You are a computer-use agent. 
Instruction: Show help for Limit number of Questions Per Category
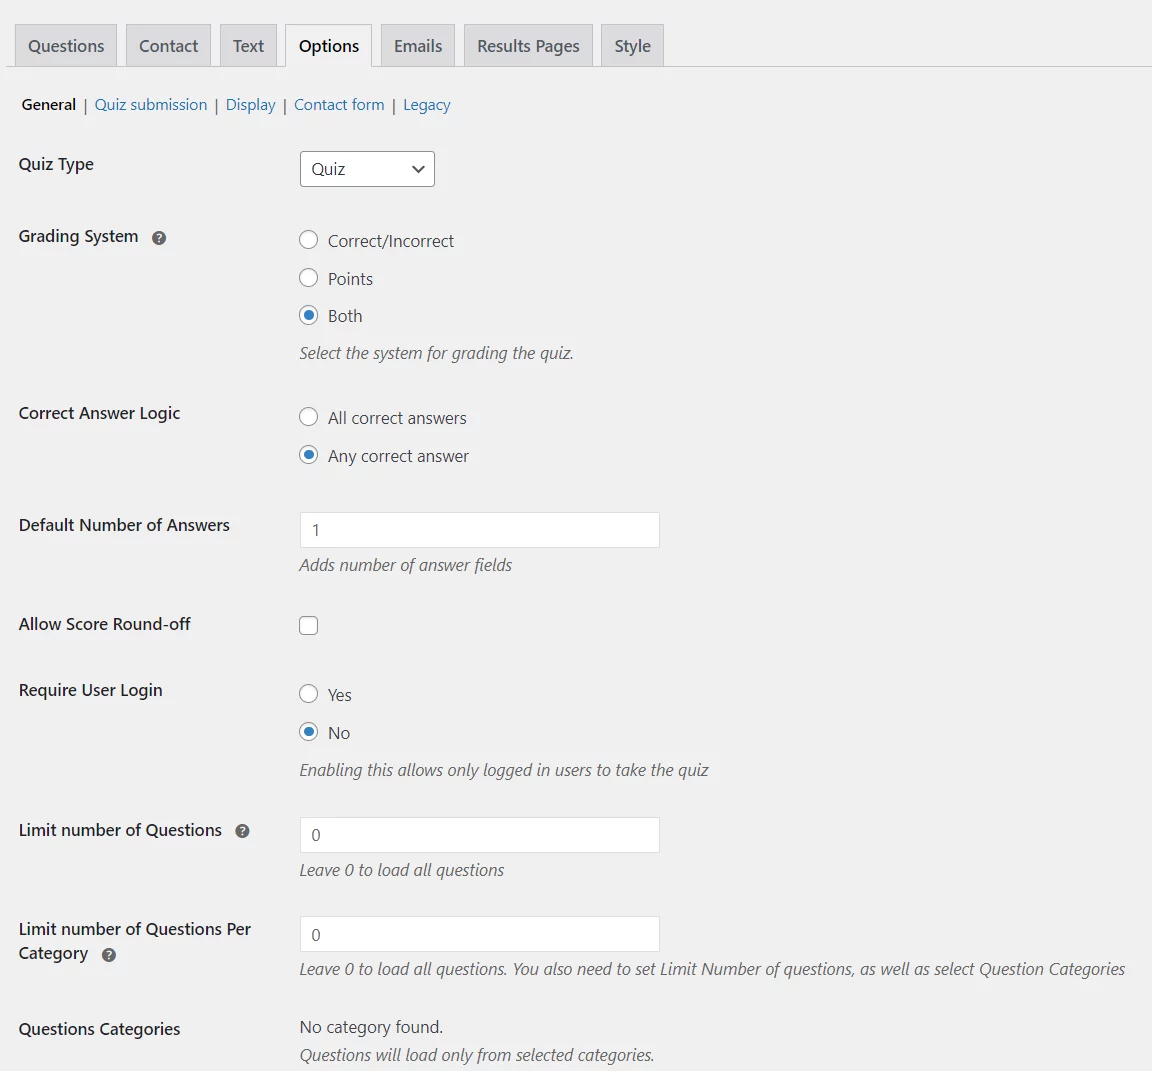click(x=109, y=955)
